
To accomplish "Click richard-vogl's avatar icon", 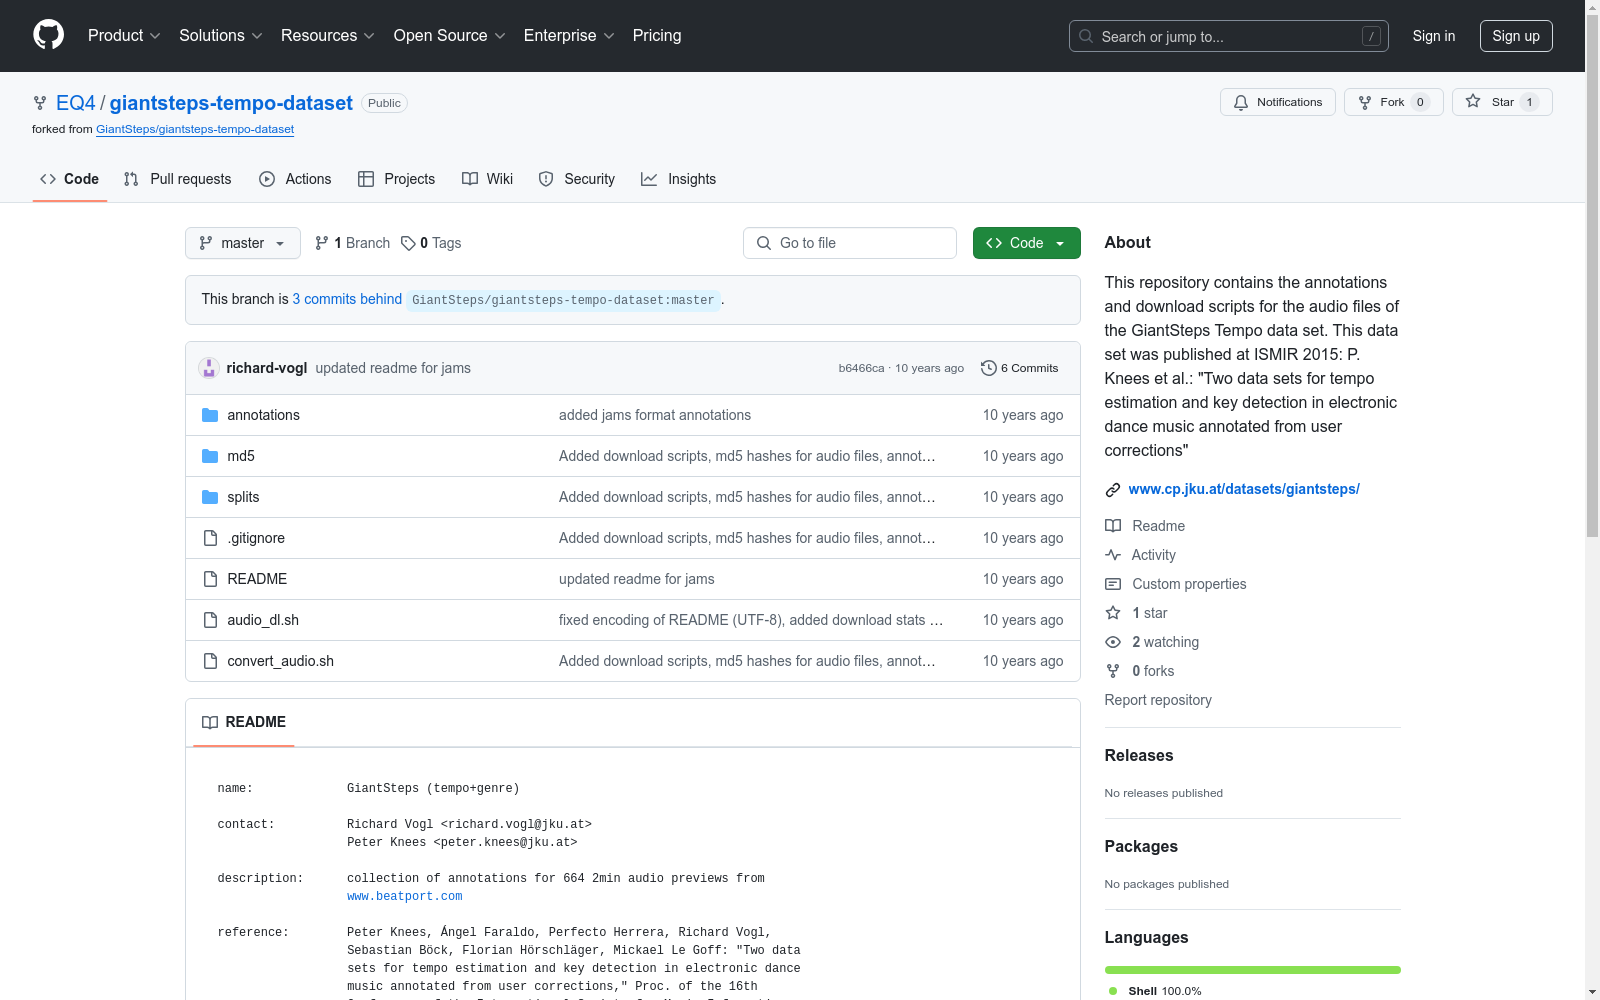I will [x=209, y=368].
